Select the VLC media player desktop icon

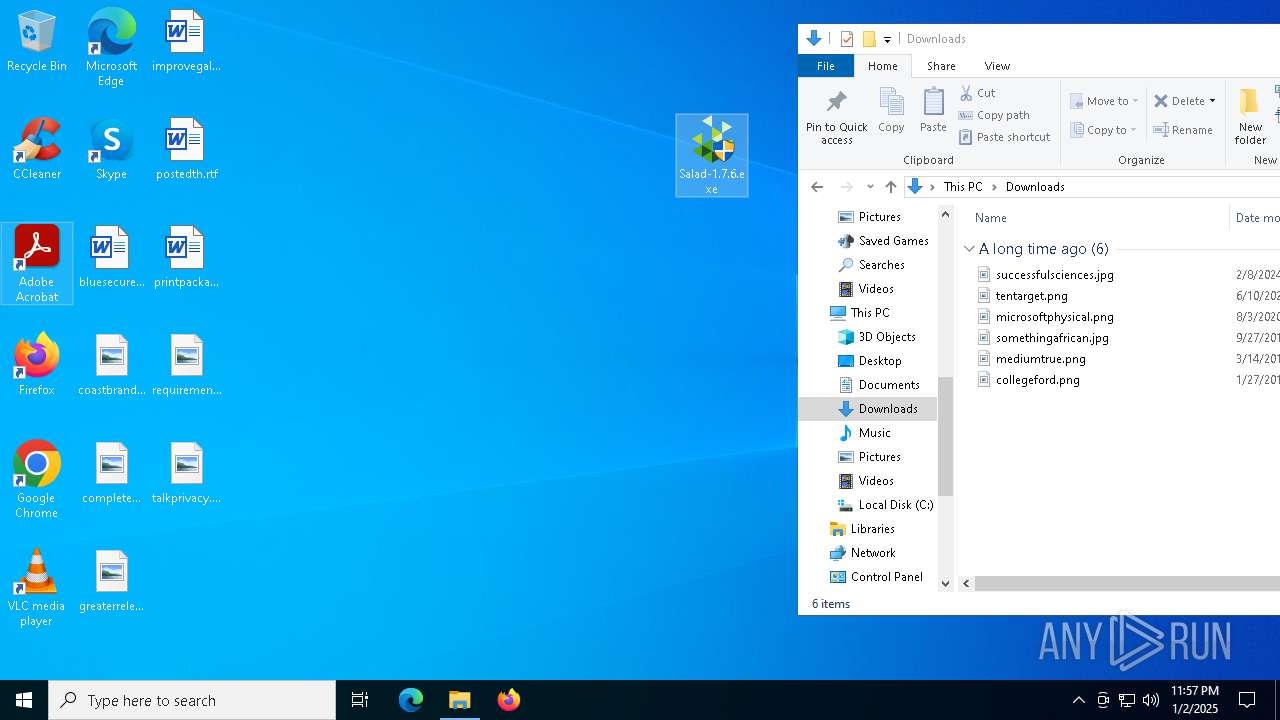(x=37, y=588)
